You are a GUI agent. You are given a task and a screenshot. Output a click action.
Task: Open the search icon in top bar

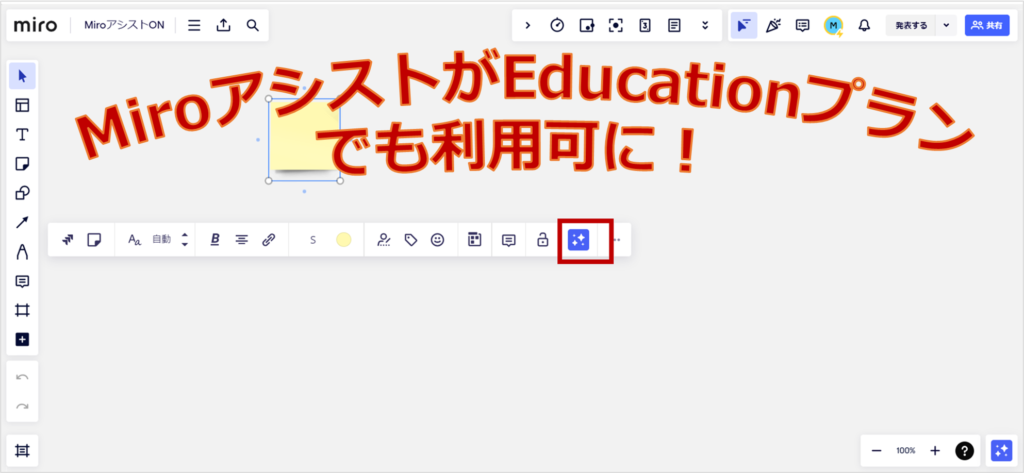[253, 25]
